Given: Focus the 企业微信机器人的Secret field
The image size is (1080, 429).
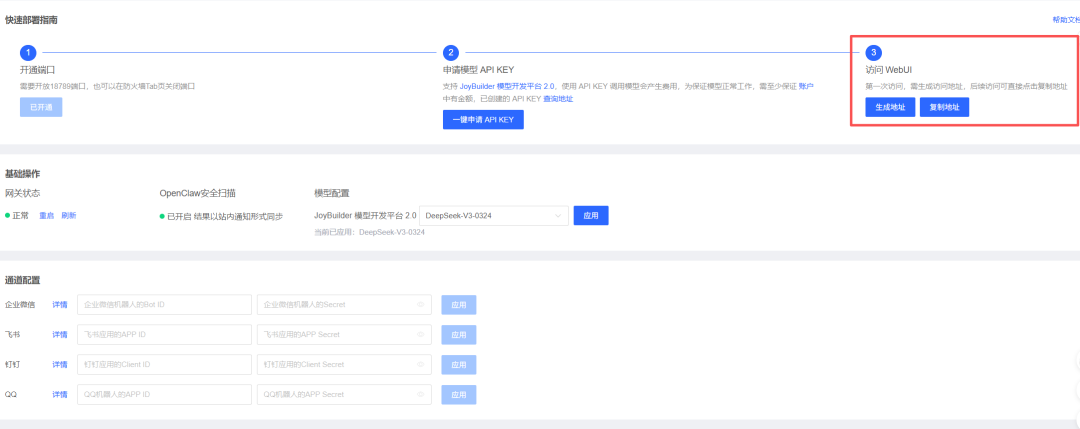Looking at the screenshot, I should [x=344, y=304].
